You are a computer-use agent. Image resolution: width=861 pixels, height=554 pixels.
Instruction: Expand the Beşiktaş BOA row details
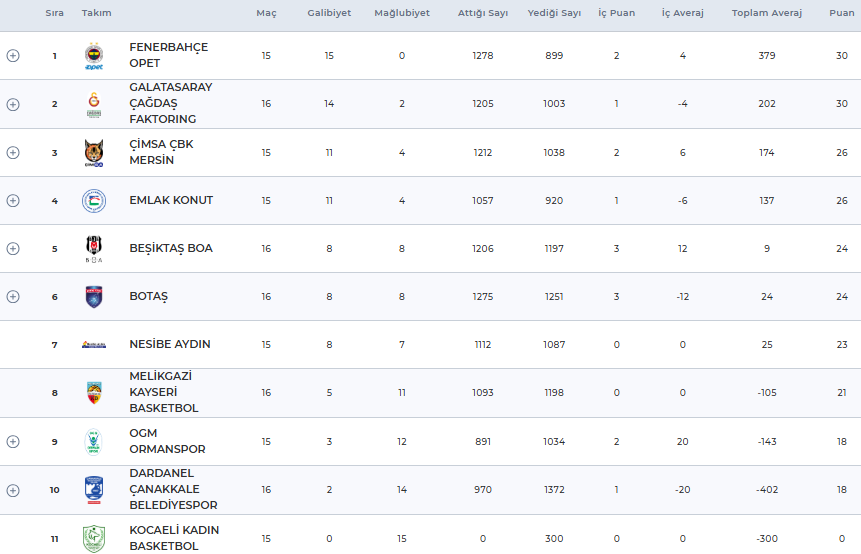13,248
